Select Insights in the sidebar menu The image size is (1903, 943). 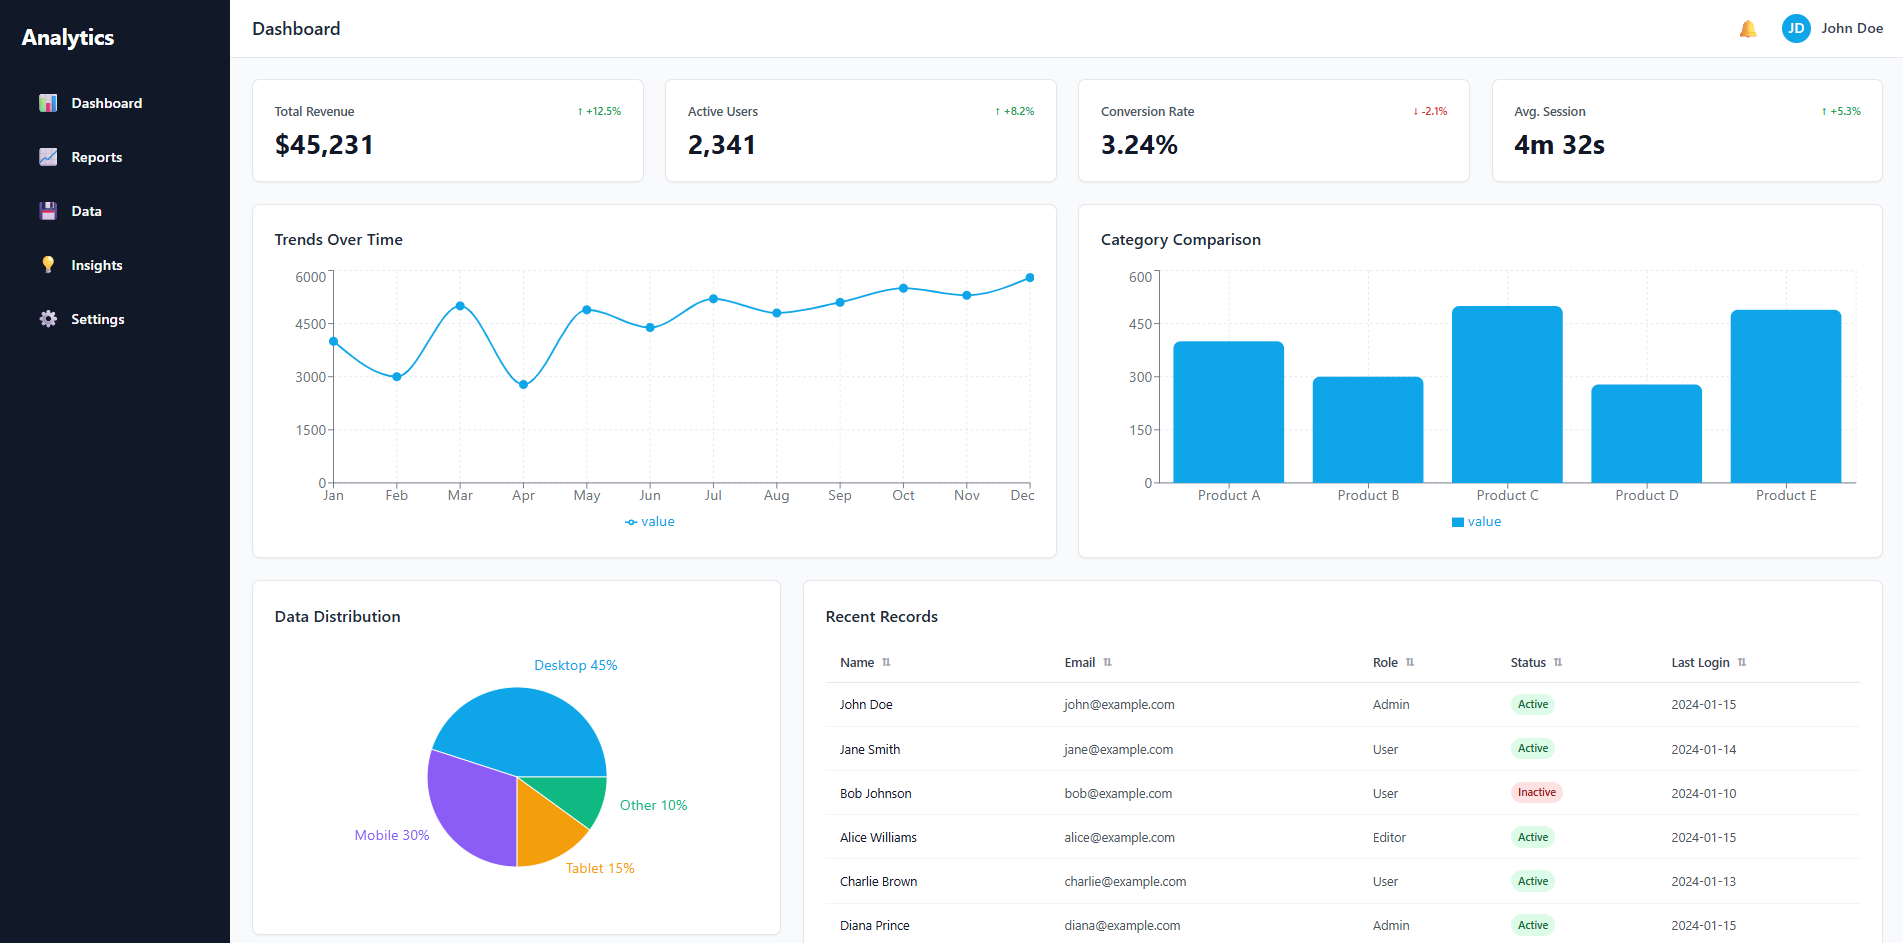tap(96, 264)
